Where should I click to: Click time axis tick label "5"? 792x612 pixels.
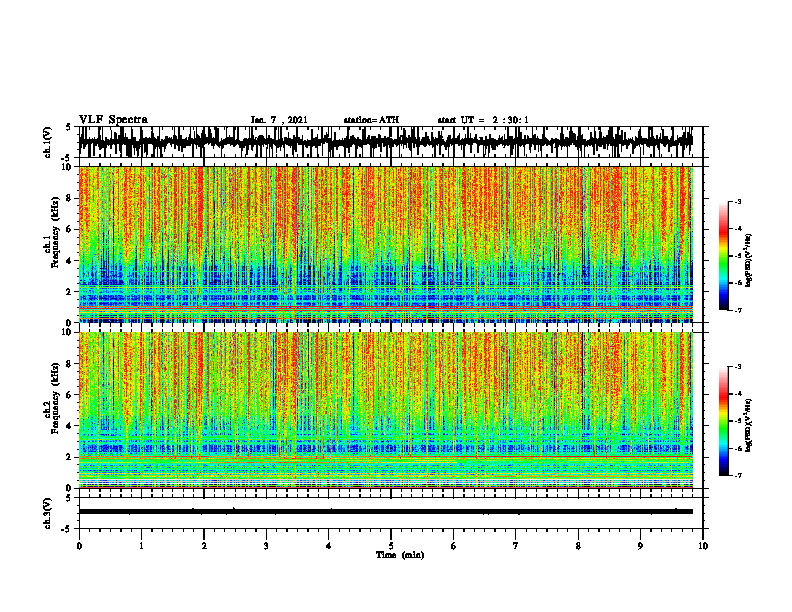pyautogui.click(x=391, y=546)
